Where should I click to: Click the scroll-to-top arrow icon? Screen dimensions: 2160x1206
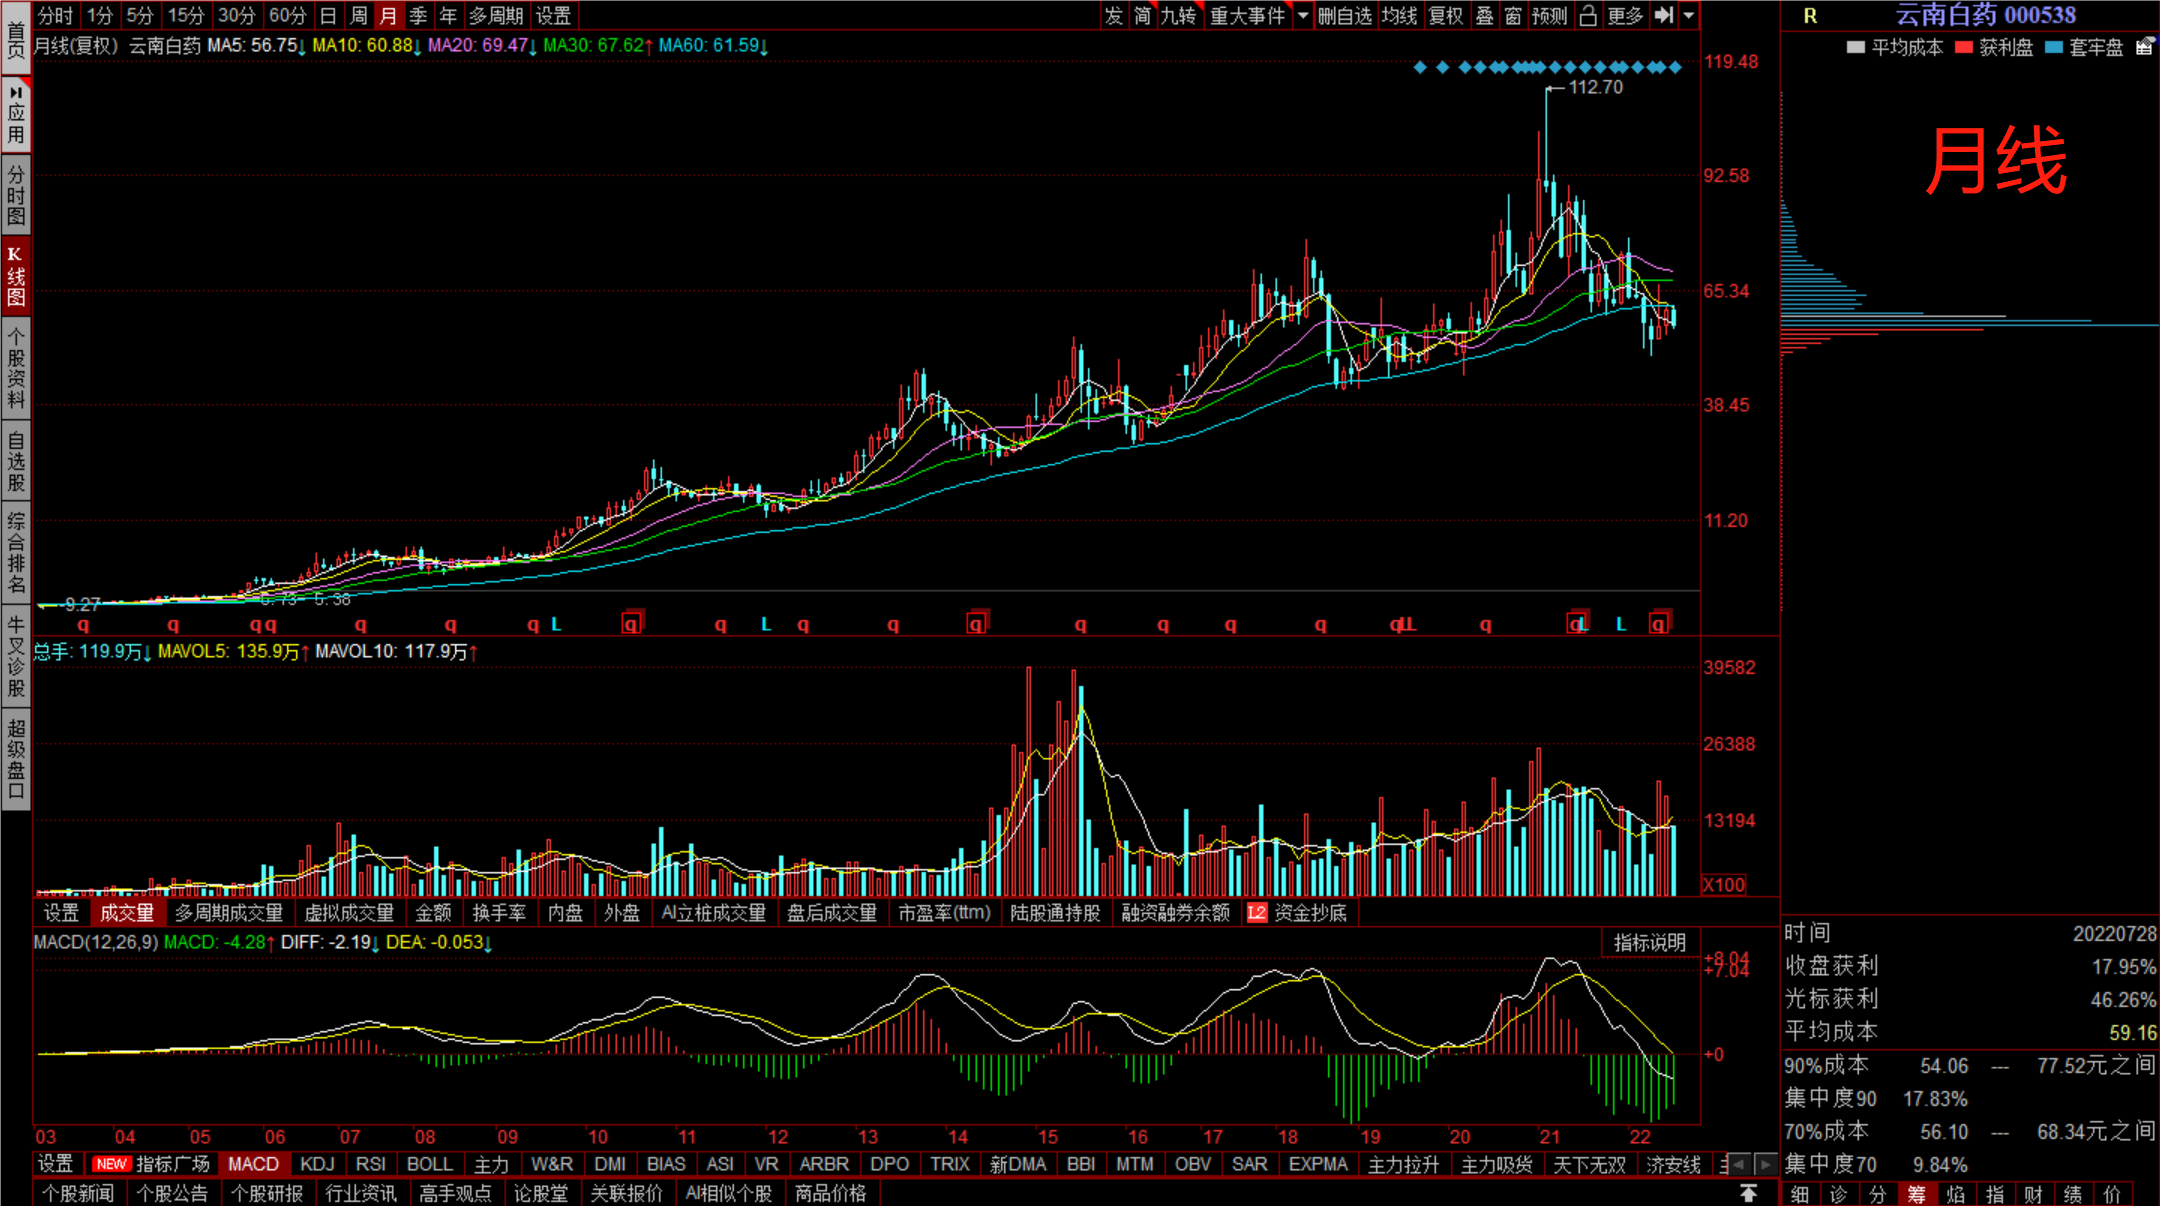[x=1748, y=1193]
